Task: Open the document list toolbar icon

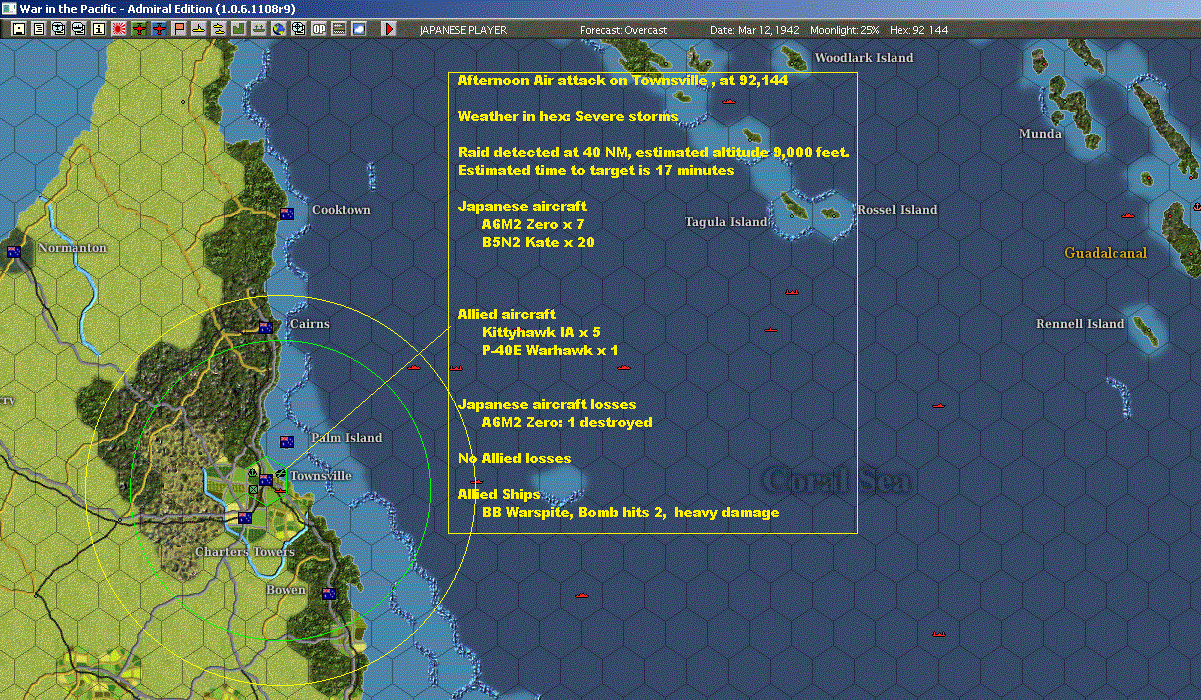Action: tap(39, 29)
